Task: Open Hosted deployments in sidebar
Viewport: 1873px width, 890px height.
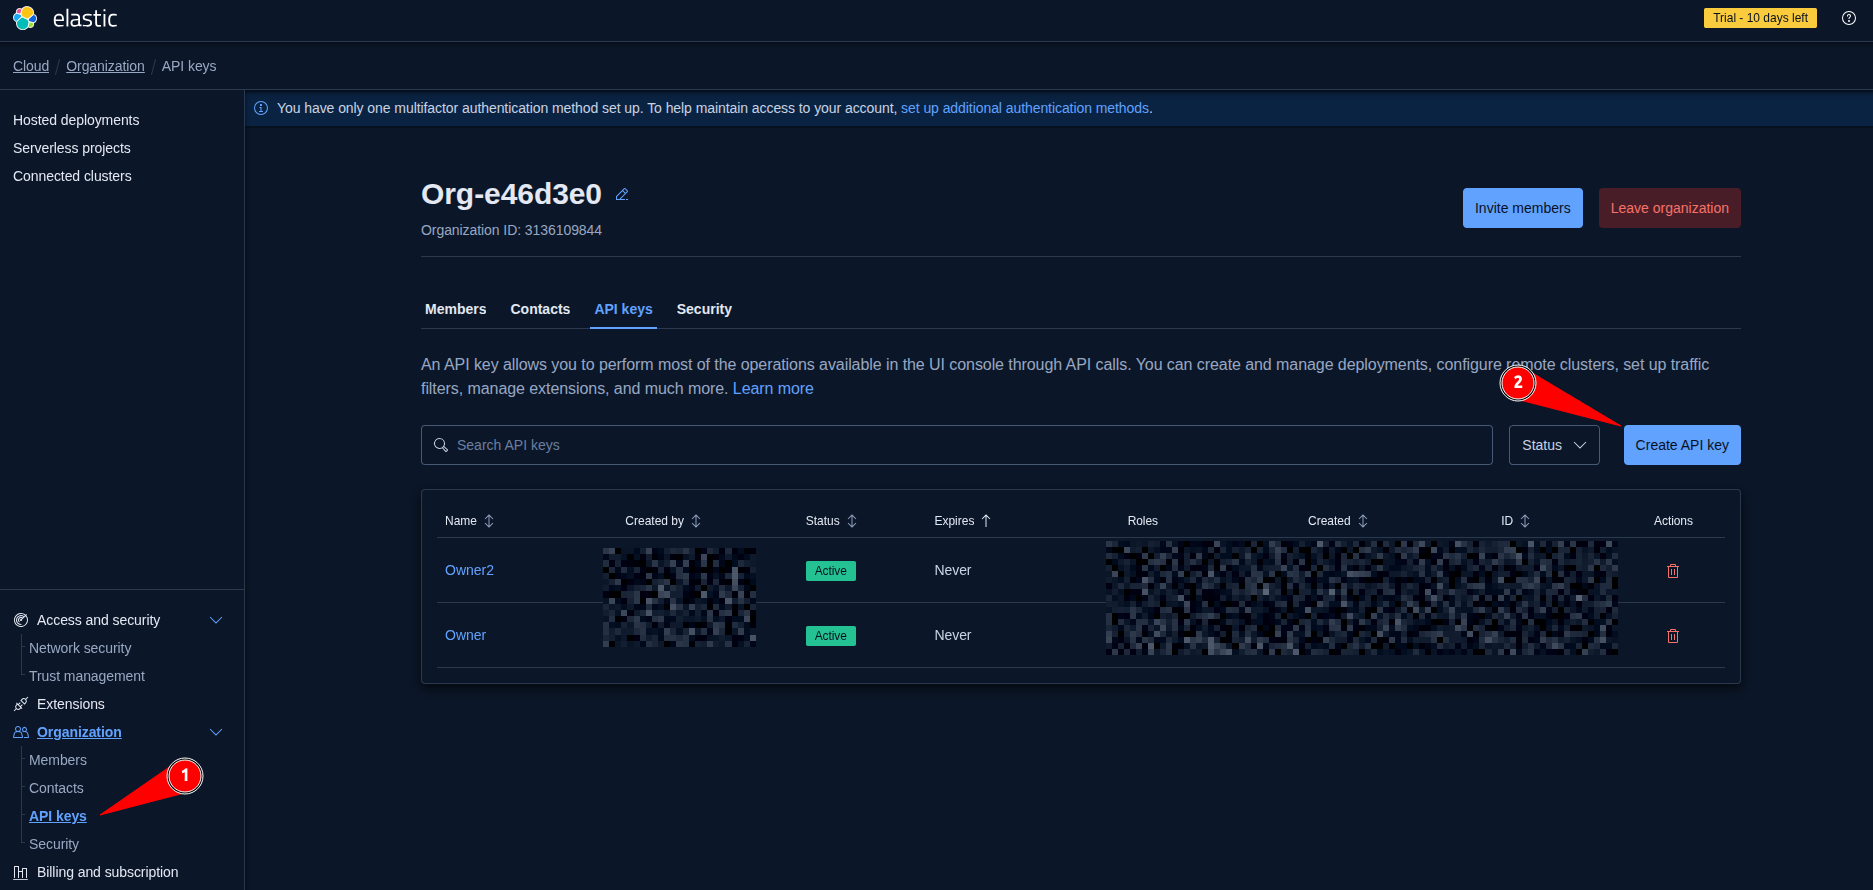Action: tap(76, 120)
